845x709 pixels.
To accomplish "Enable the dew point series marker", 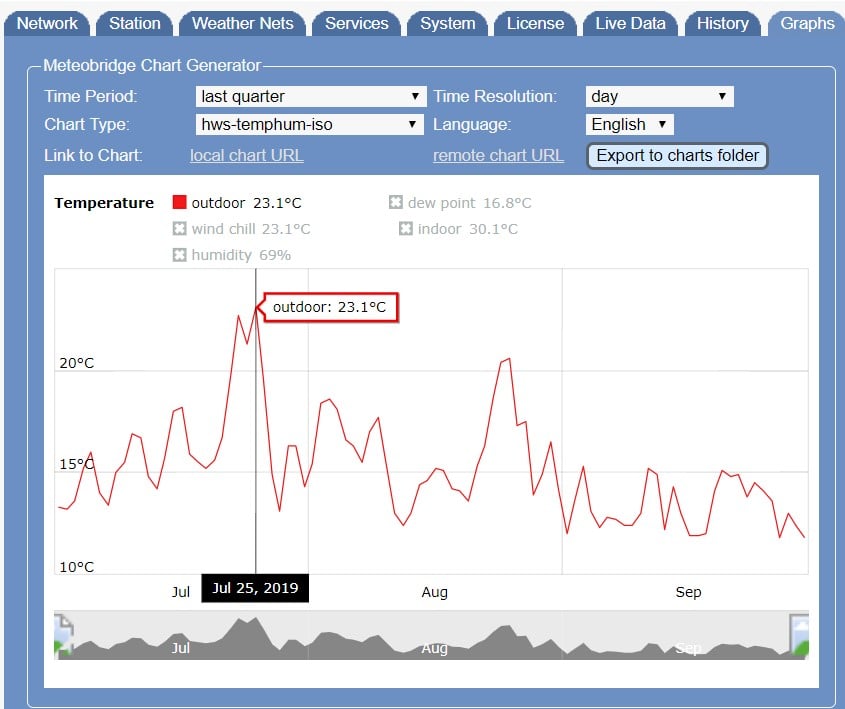I will pyautogui.click(x=396, y=203).
